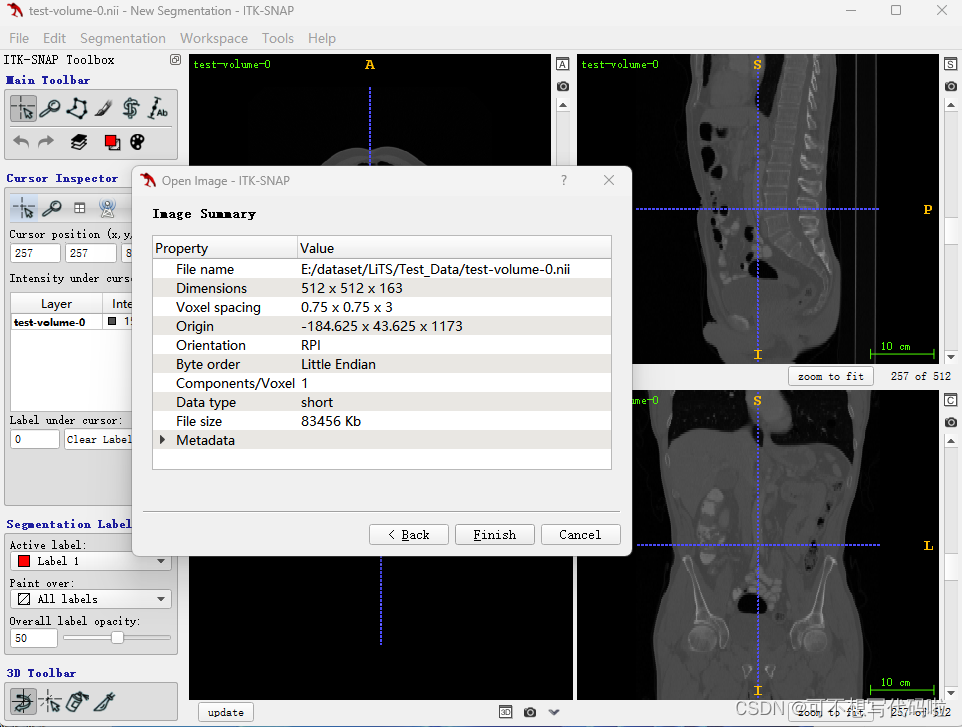Take snapshot of the coronal view
Image resolution: width=962 pixels, height=727 pixels.
950,422
